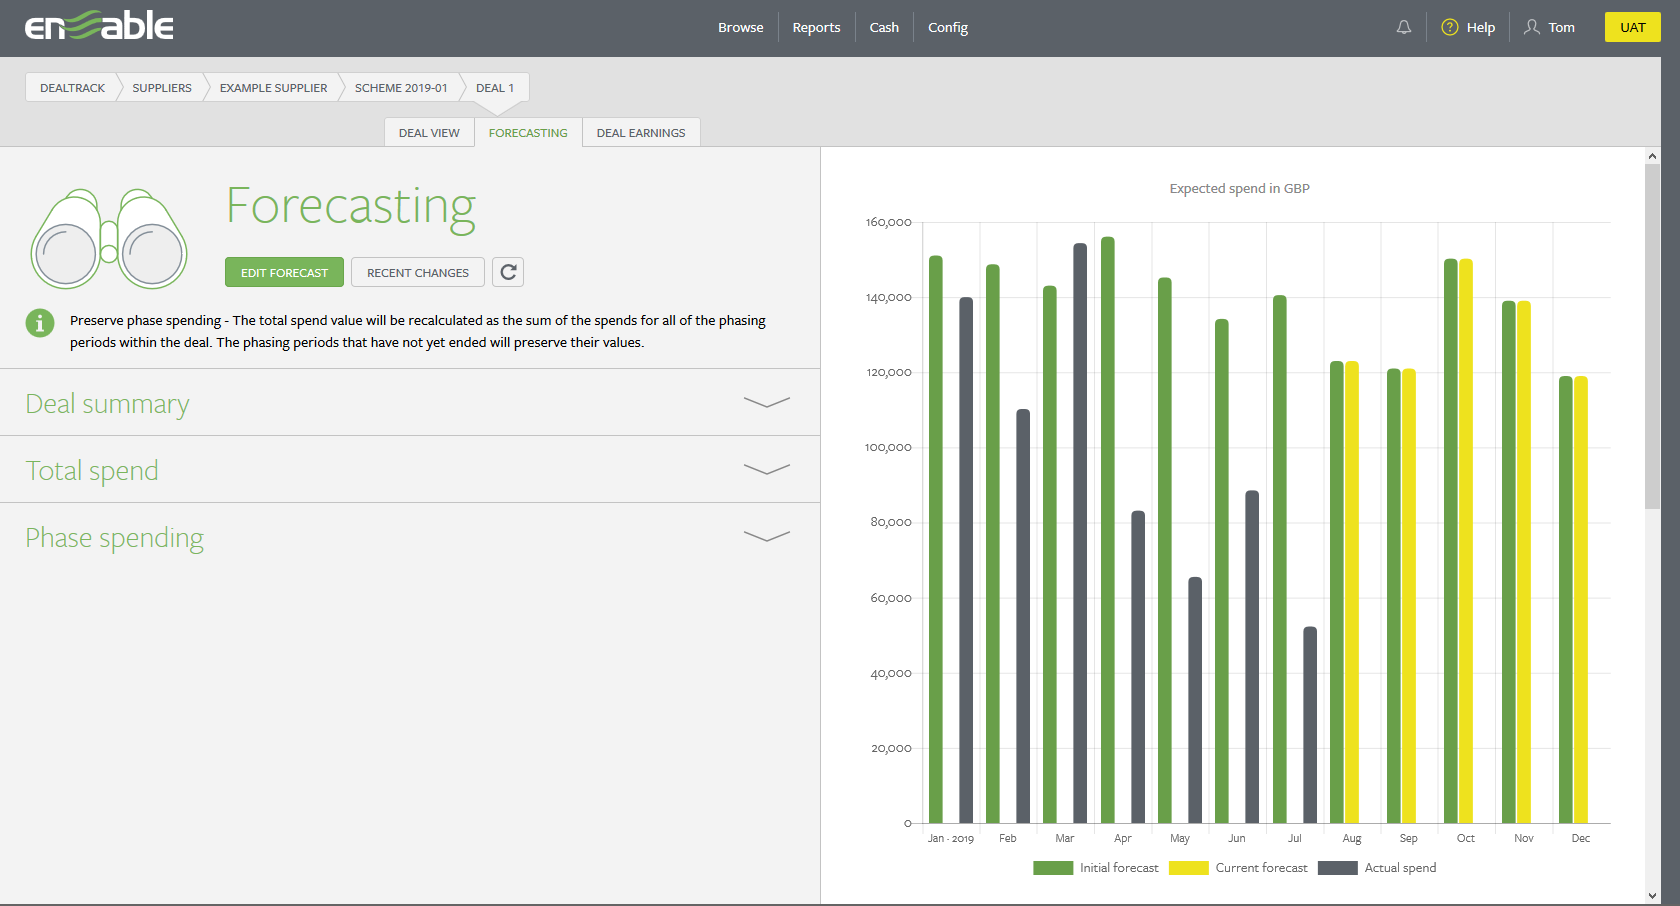Expand the Phase spending section
Viewport: 1680px width, 906px height.
(766, 537)
